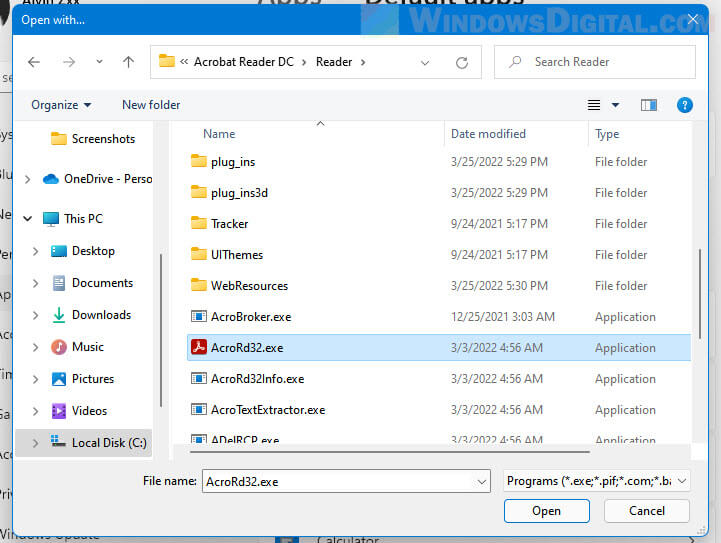Expand the Documents tree node
This screenshot has width=721, height=543.
[x=35, y=283]
